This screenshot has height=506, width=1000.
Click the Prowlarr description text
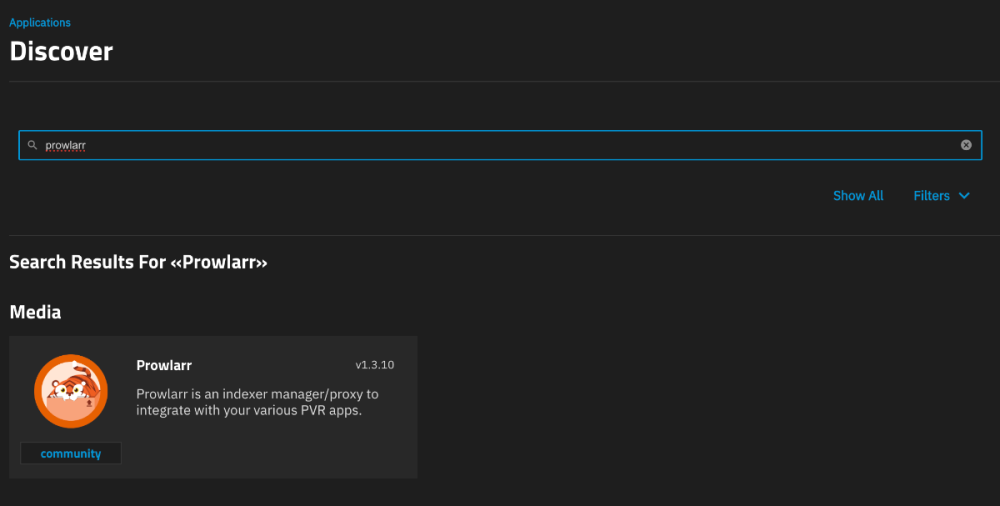[x=257, y=402]
